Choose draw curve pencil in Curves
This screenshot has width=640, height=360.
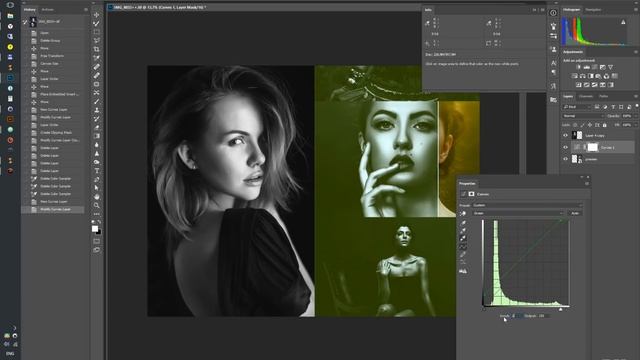[x=463, y=255]
